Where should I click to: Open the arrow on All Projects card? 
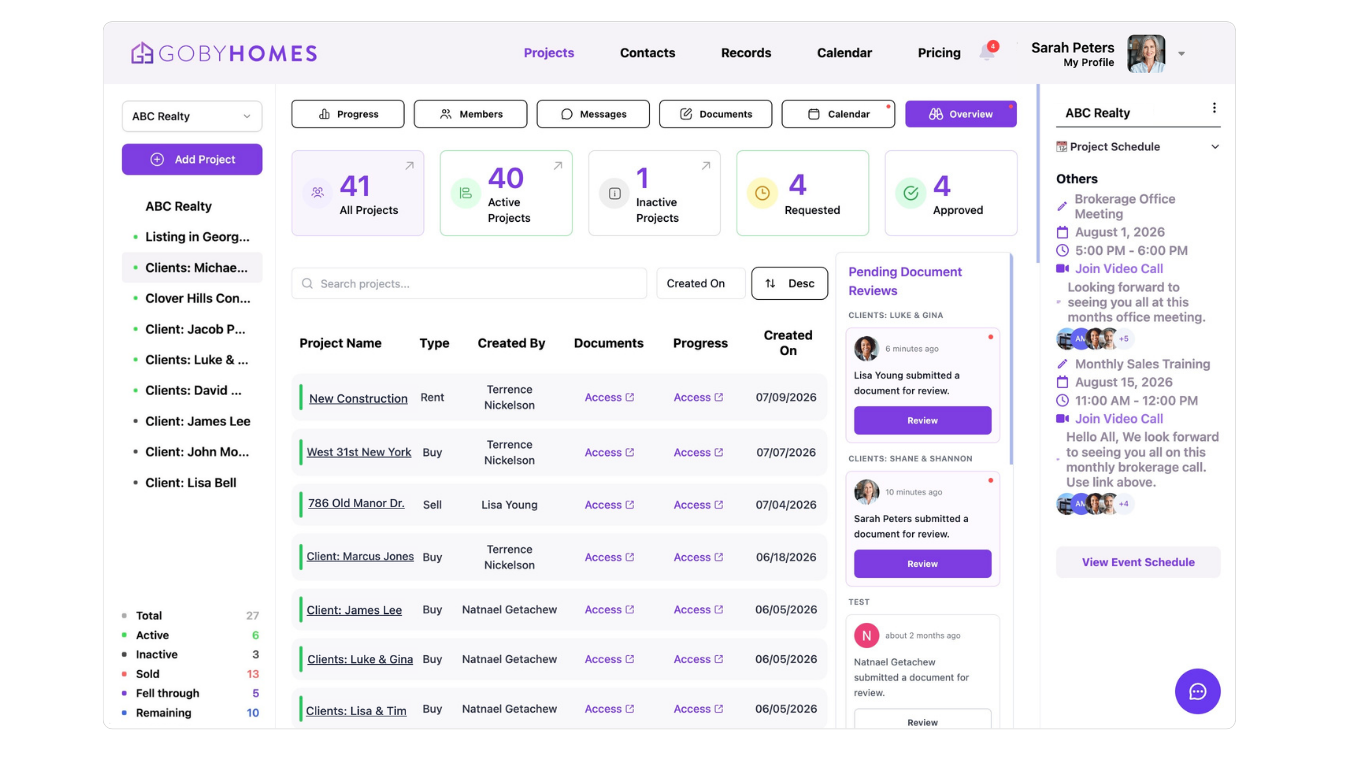(x=409, y=166)
